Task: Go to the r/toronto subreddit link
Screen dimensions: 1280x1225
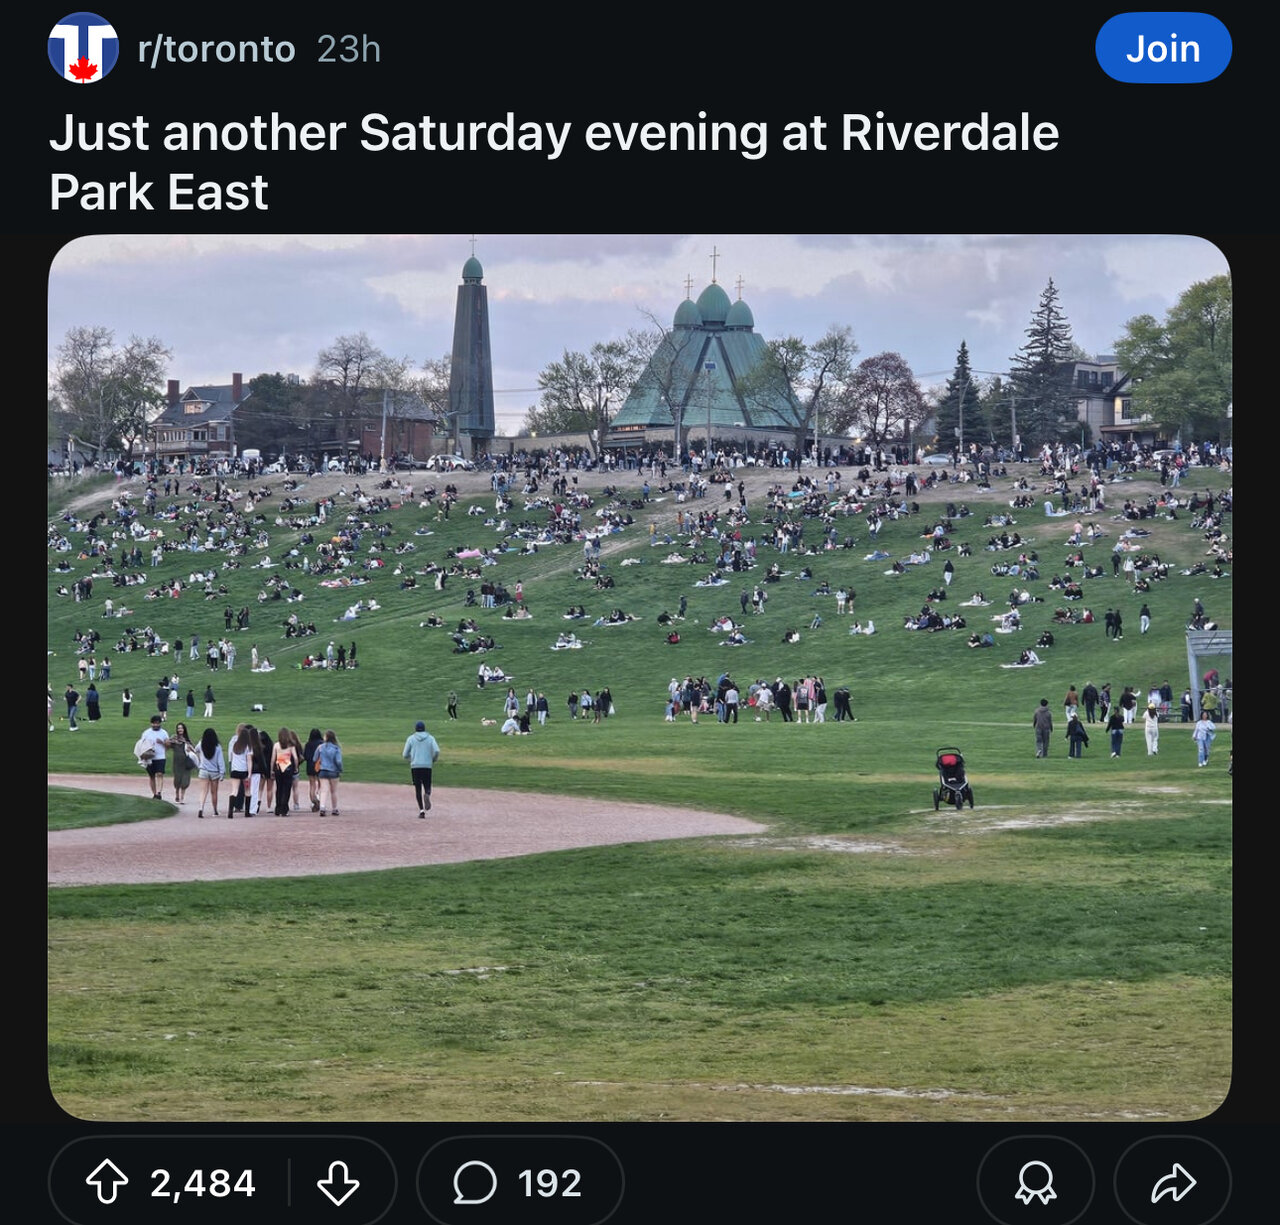Action: (x=216, y=49)
